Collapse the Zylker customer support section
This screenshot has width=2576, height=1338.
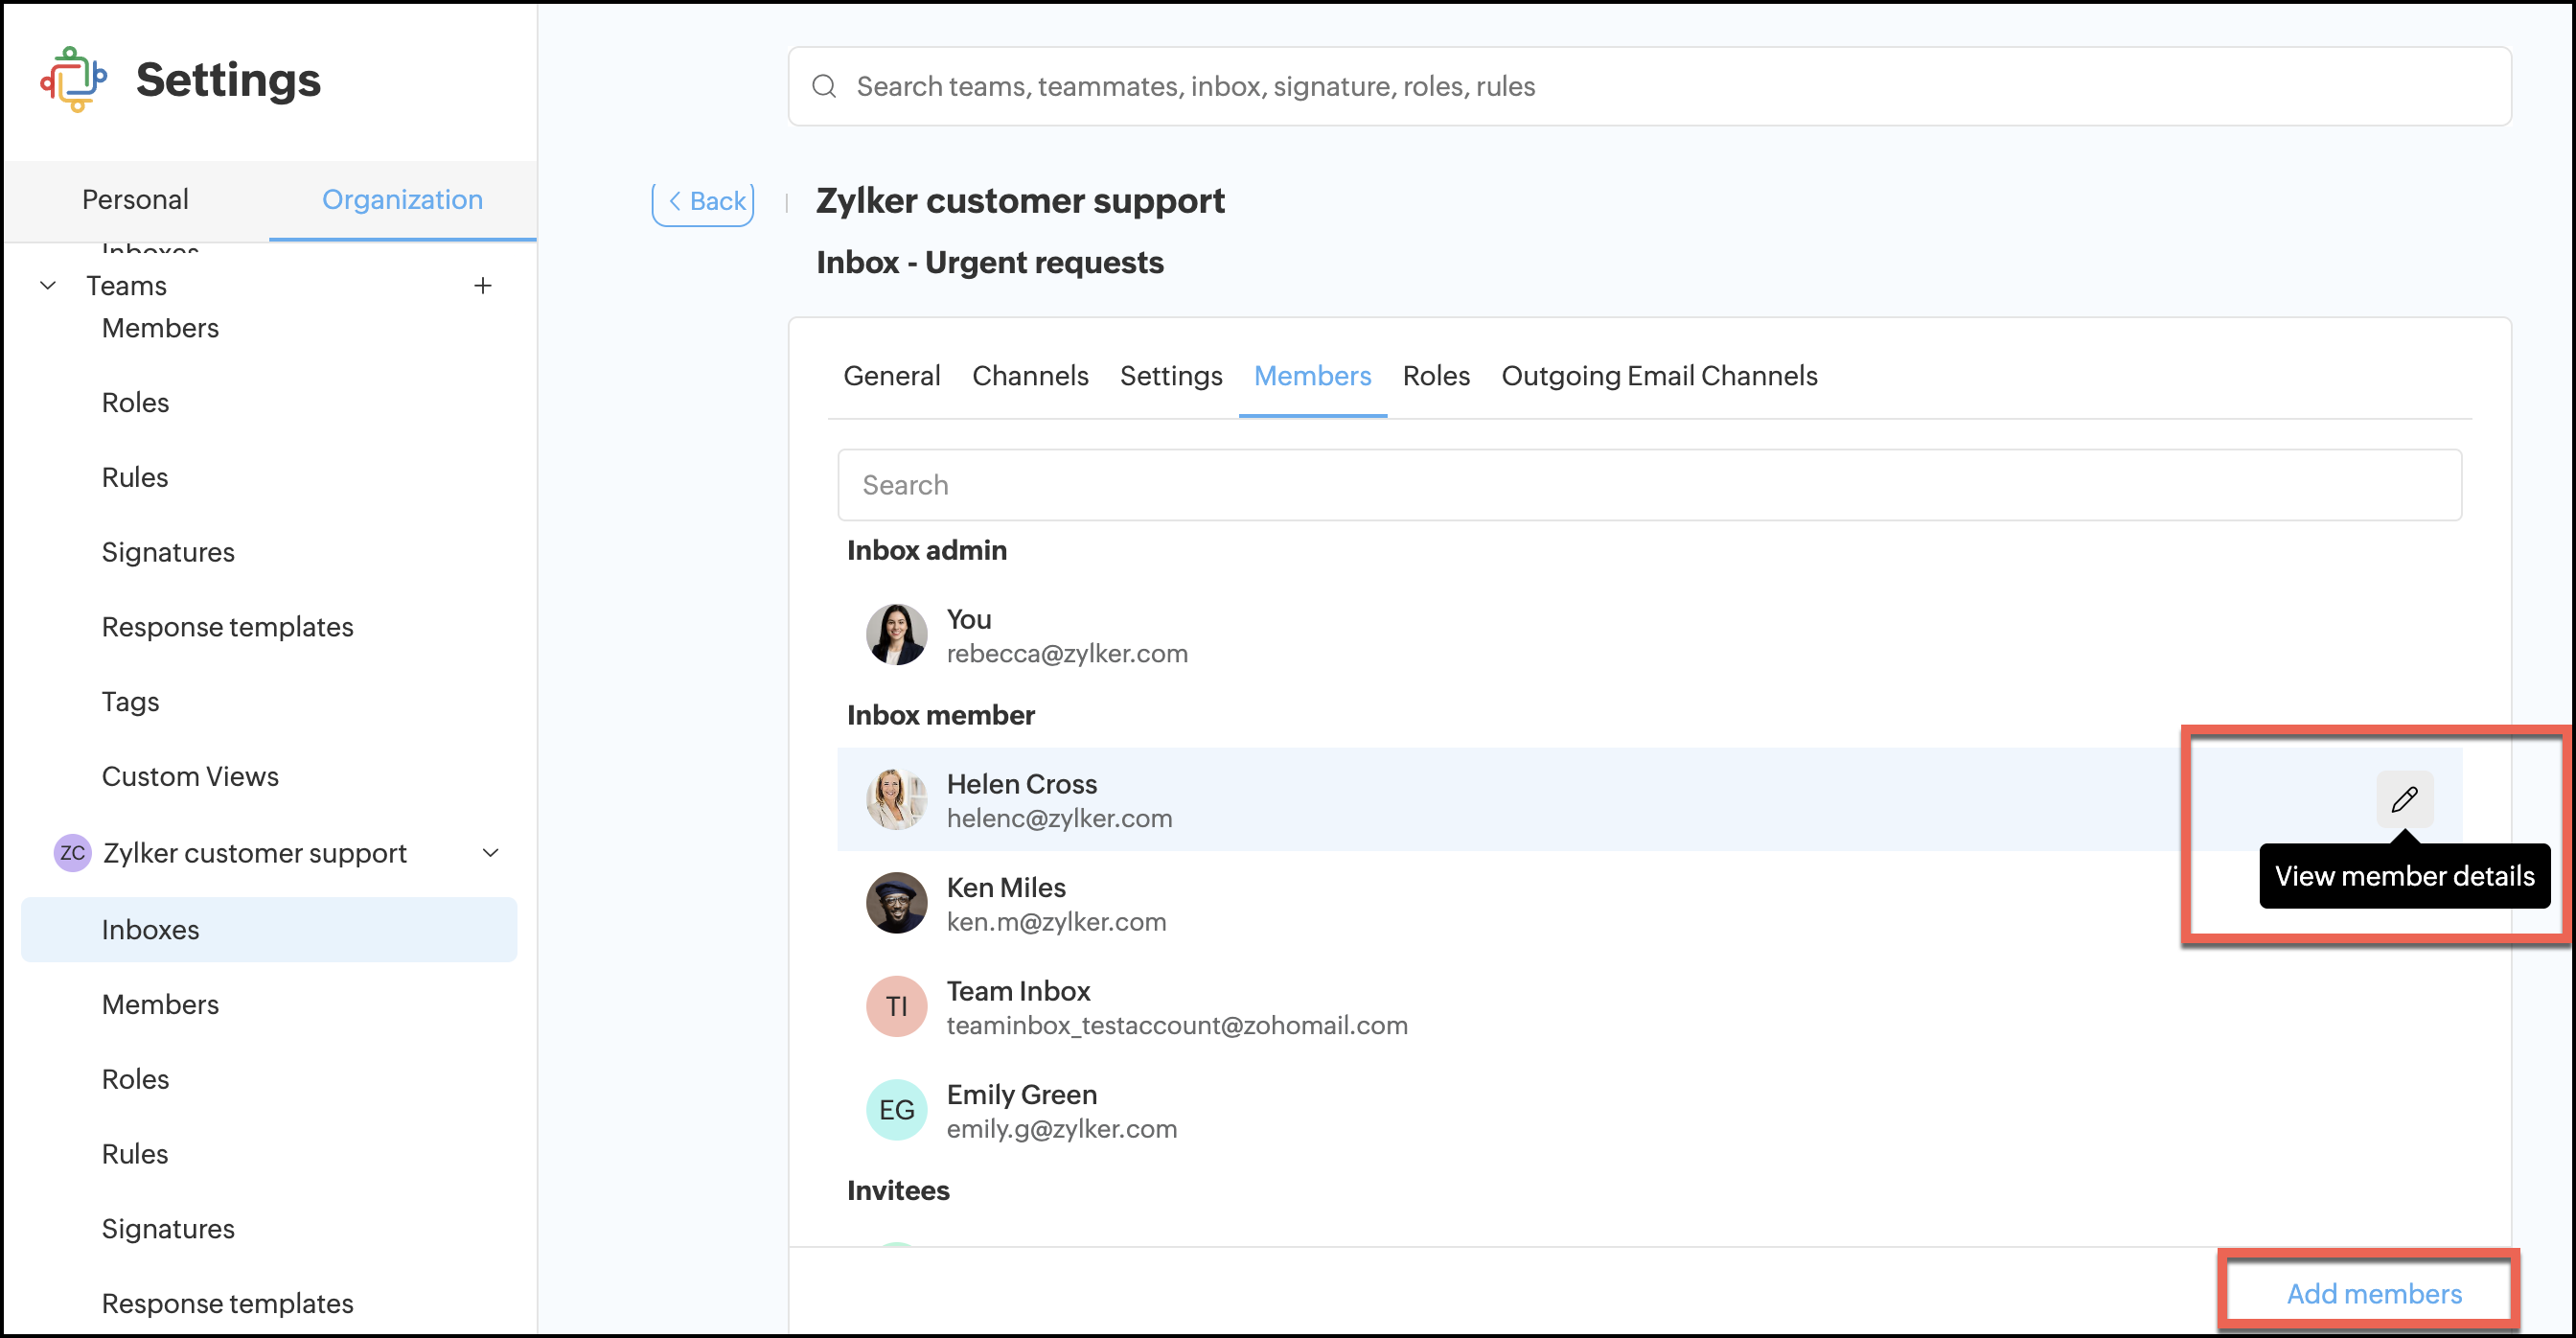[x=490, y=853]
